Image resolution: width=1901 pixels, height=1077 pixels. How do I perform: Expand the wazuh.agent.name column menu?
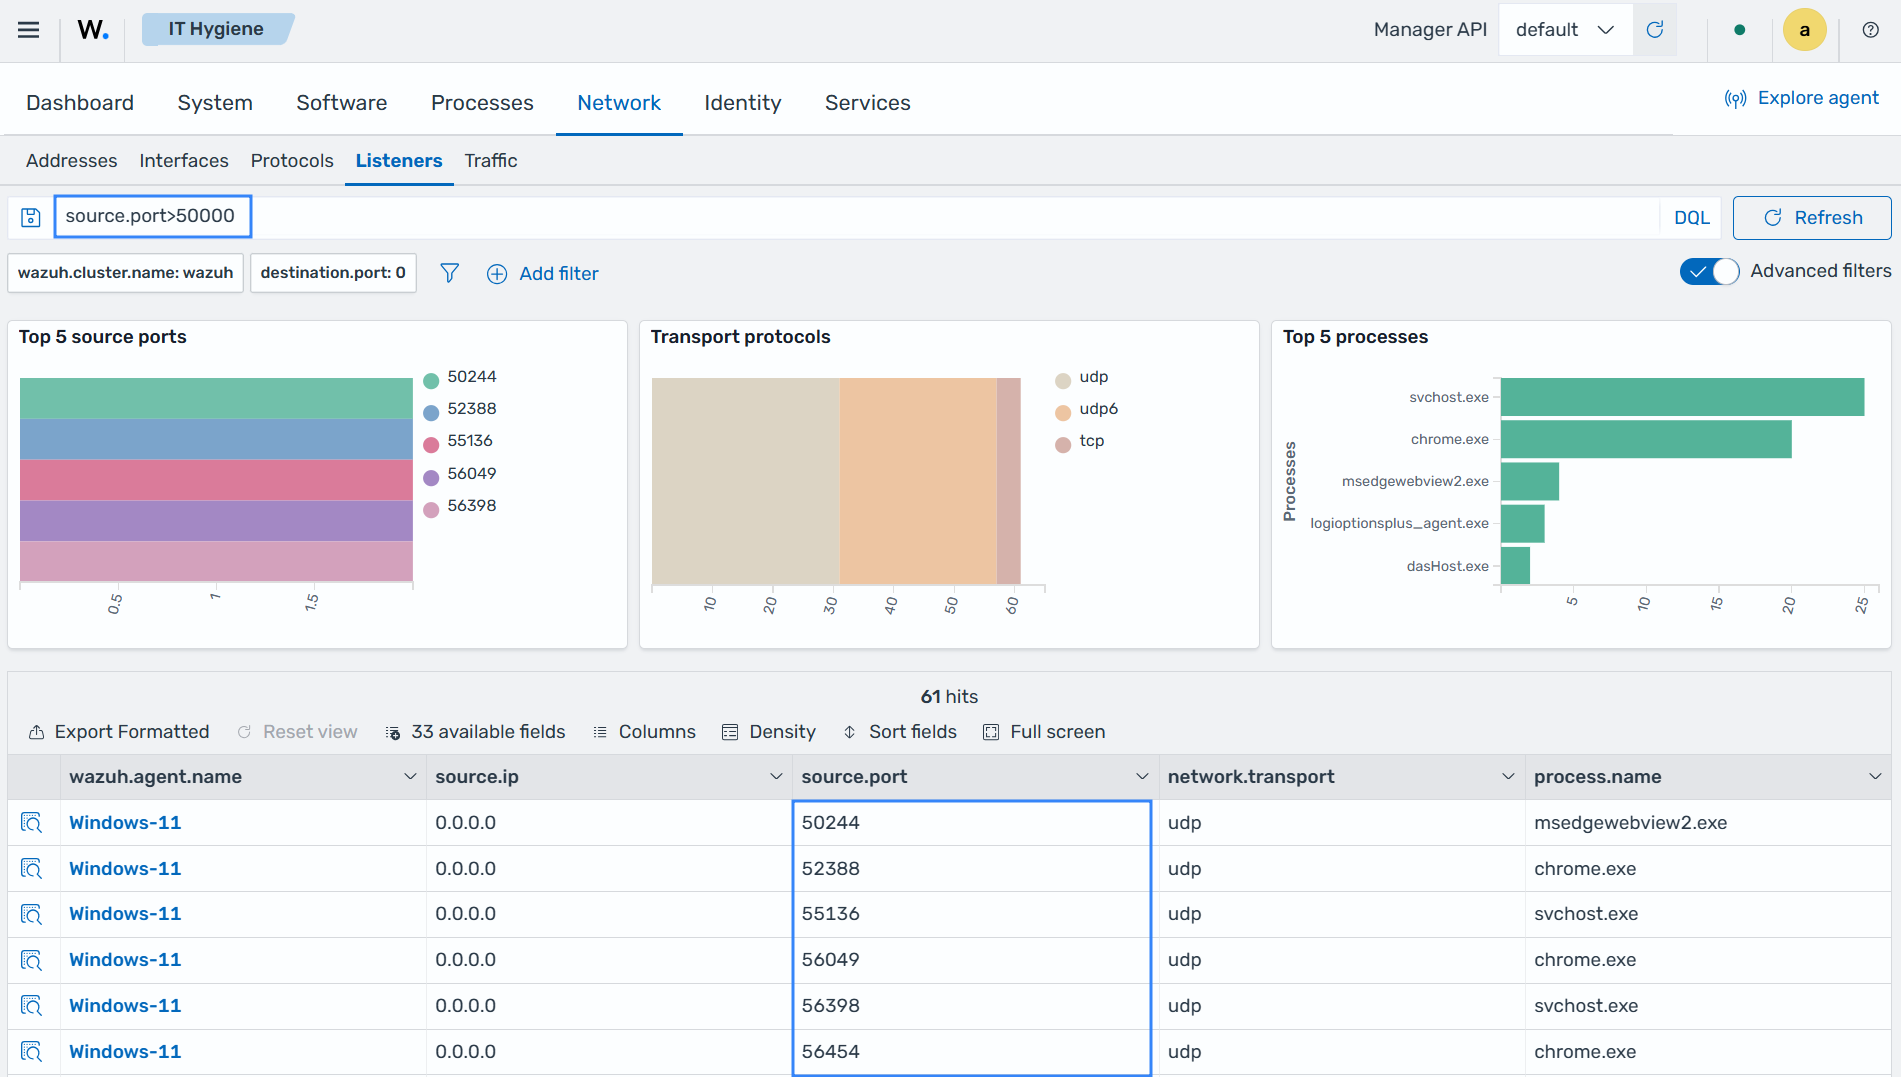click(x=410, y=777)
